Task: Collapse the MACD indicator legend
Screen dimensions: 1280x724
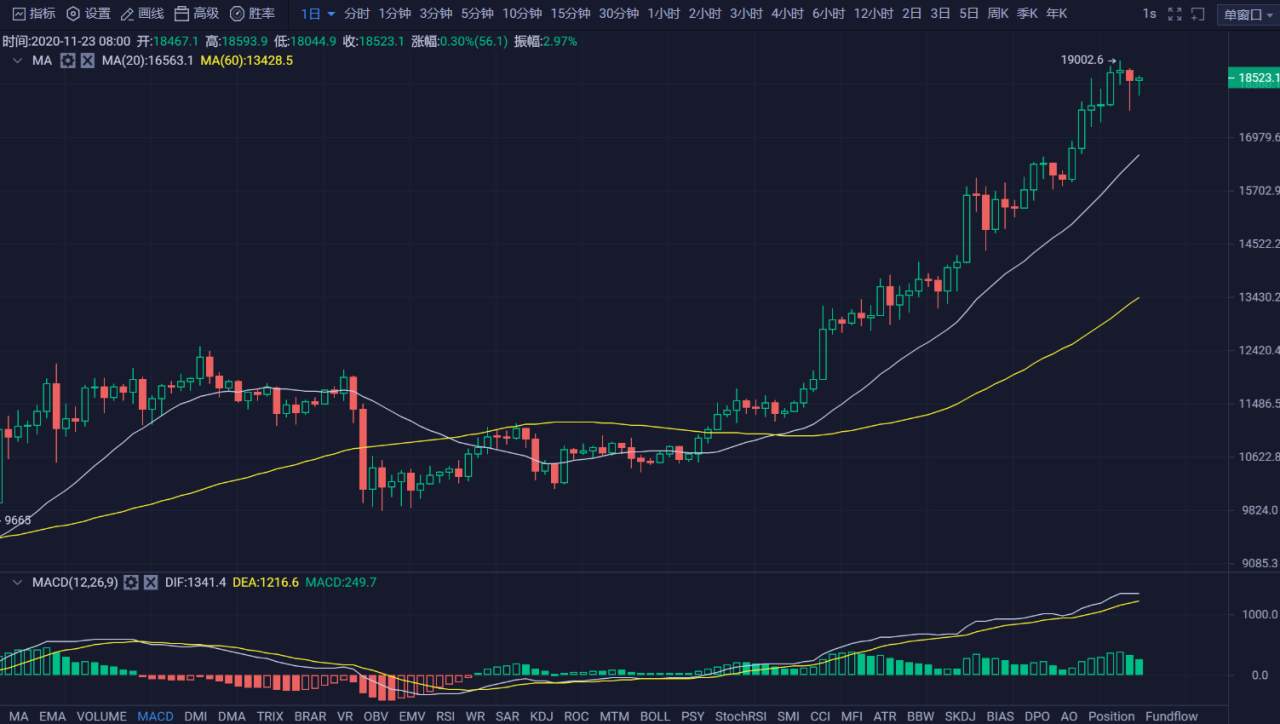Action: (x=17, y=582)
